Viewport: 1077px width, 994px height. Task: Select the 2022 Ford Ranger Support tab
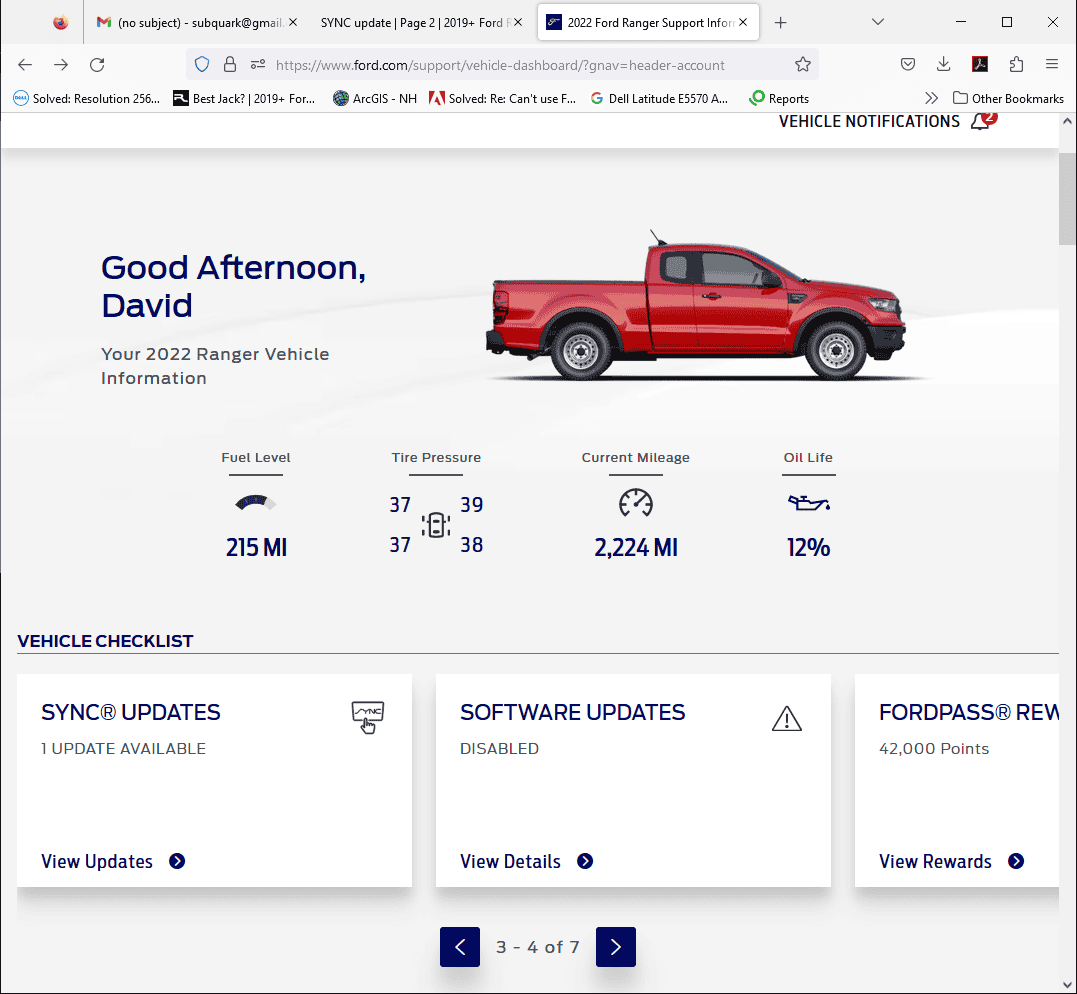tap(648, 23)
